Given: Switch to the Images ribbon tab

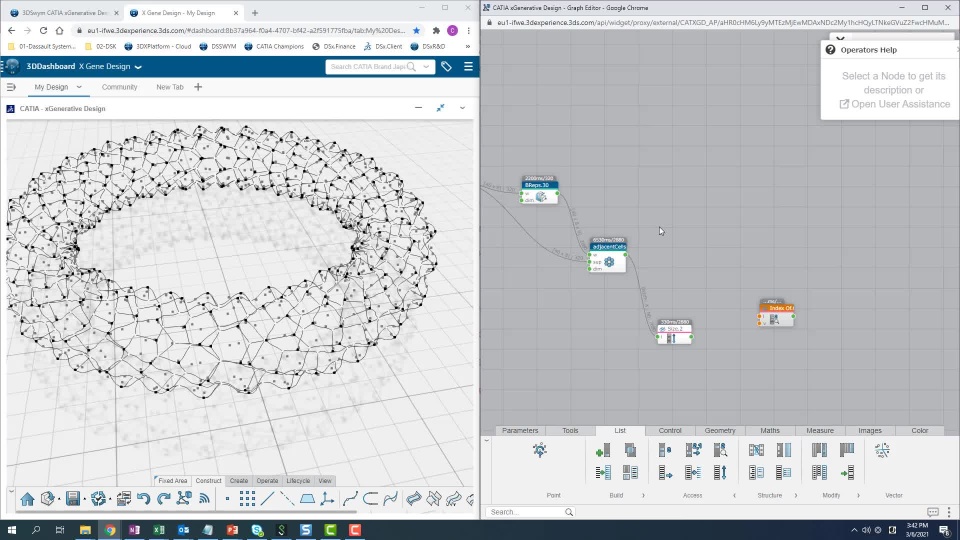Looking at the screenshot, I should (870, 430).
